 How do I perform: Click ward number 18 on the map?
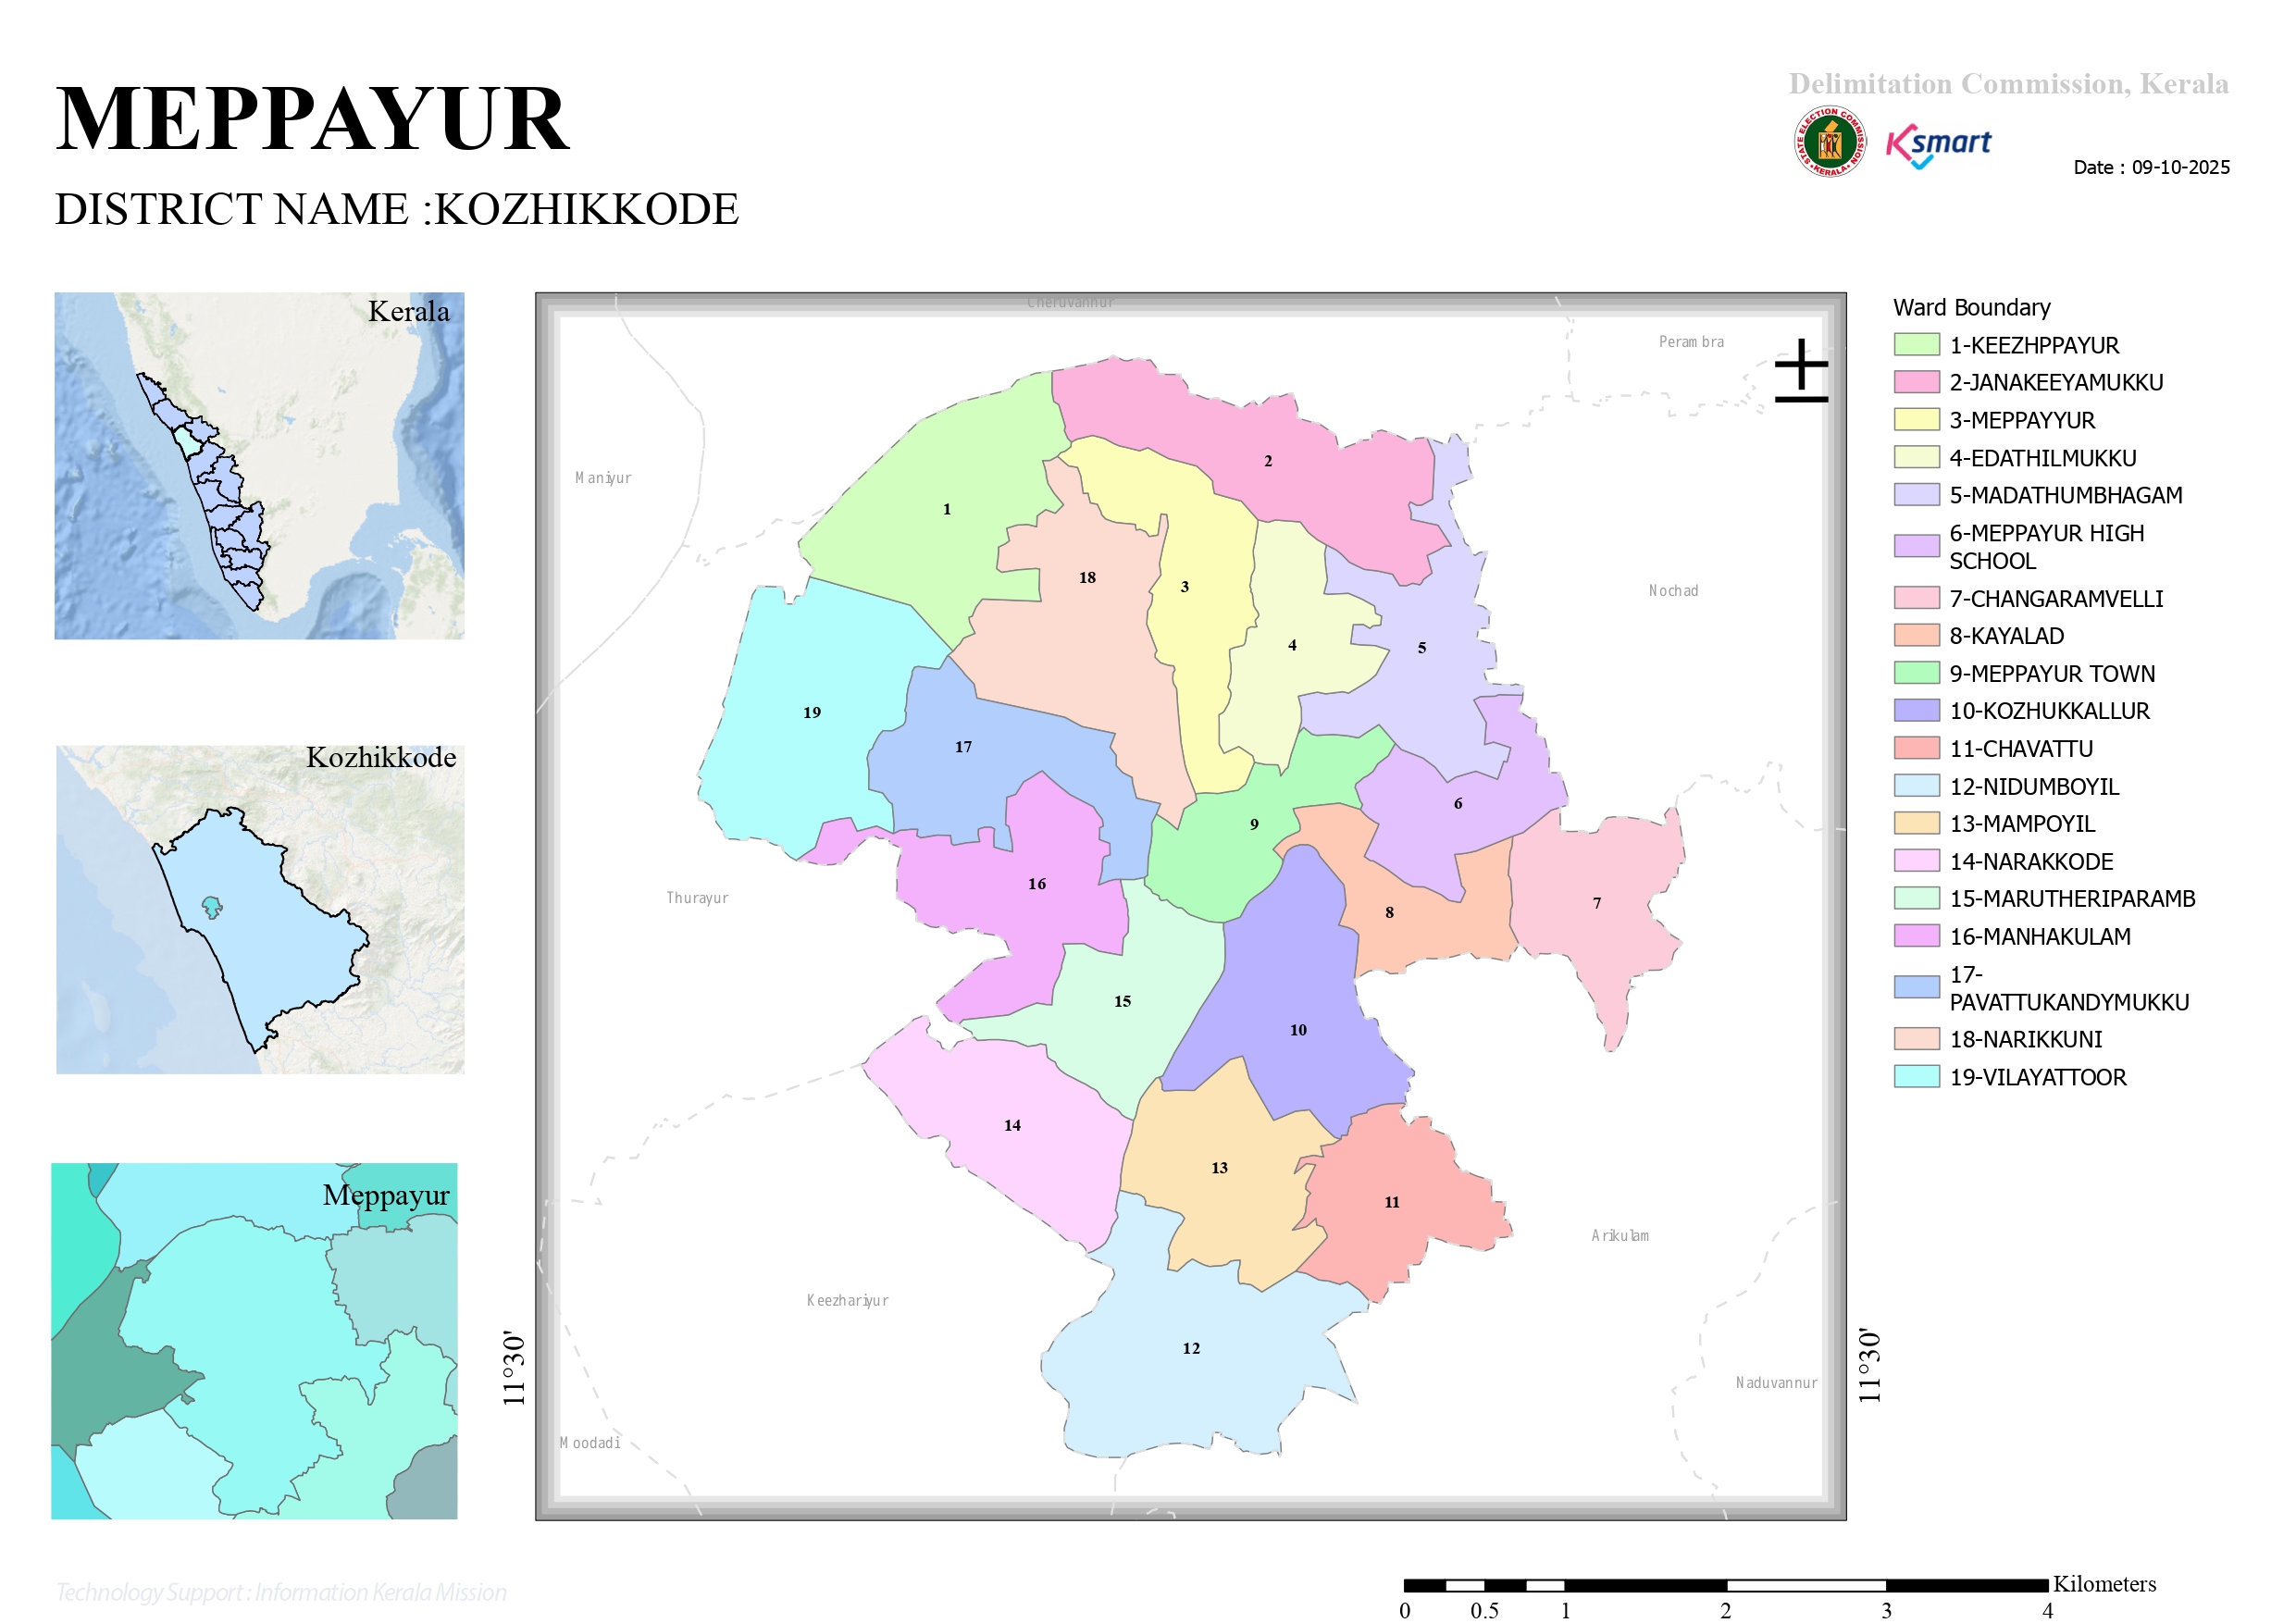1087,578
